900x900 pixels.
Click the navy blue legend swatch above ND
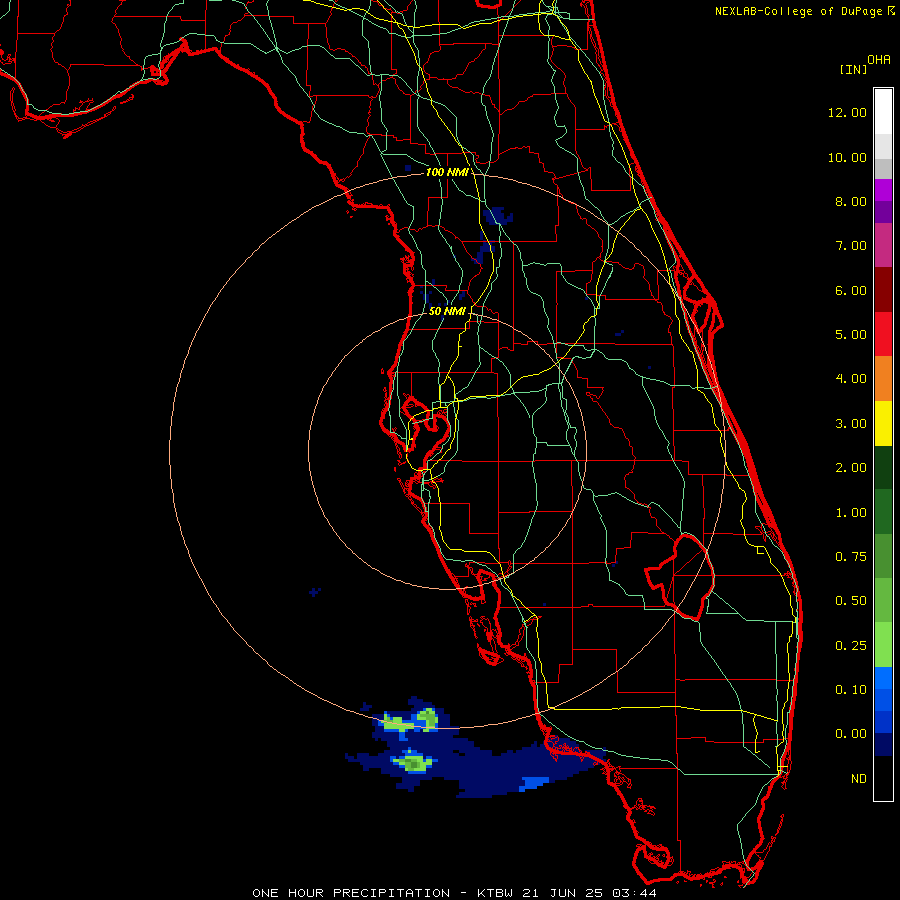coord(883,745)
